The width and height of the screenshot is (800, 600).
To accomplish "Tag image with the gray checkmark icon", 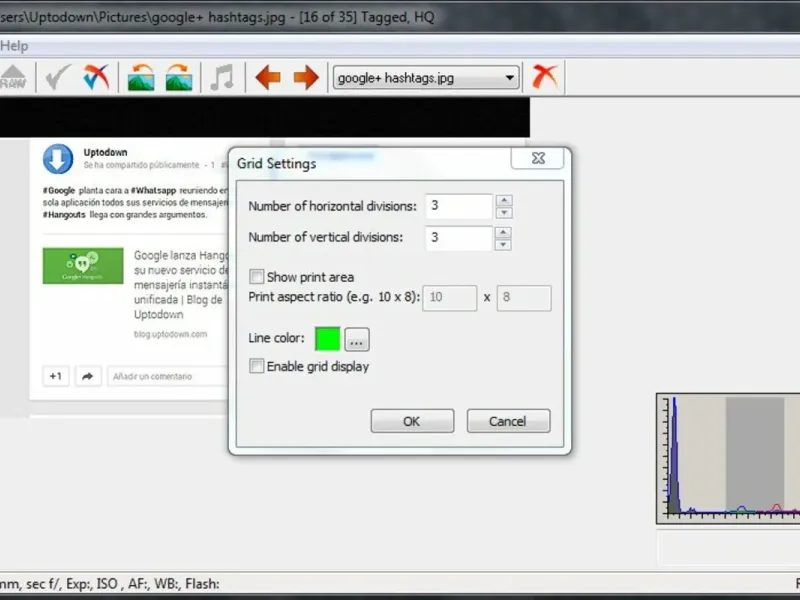I will tap(58, 78).
